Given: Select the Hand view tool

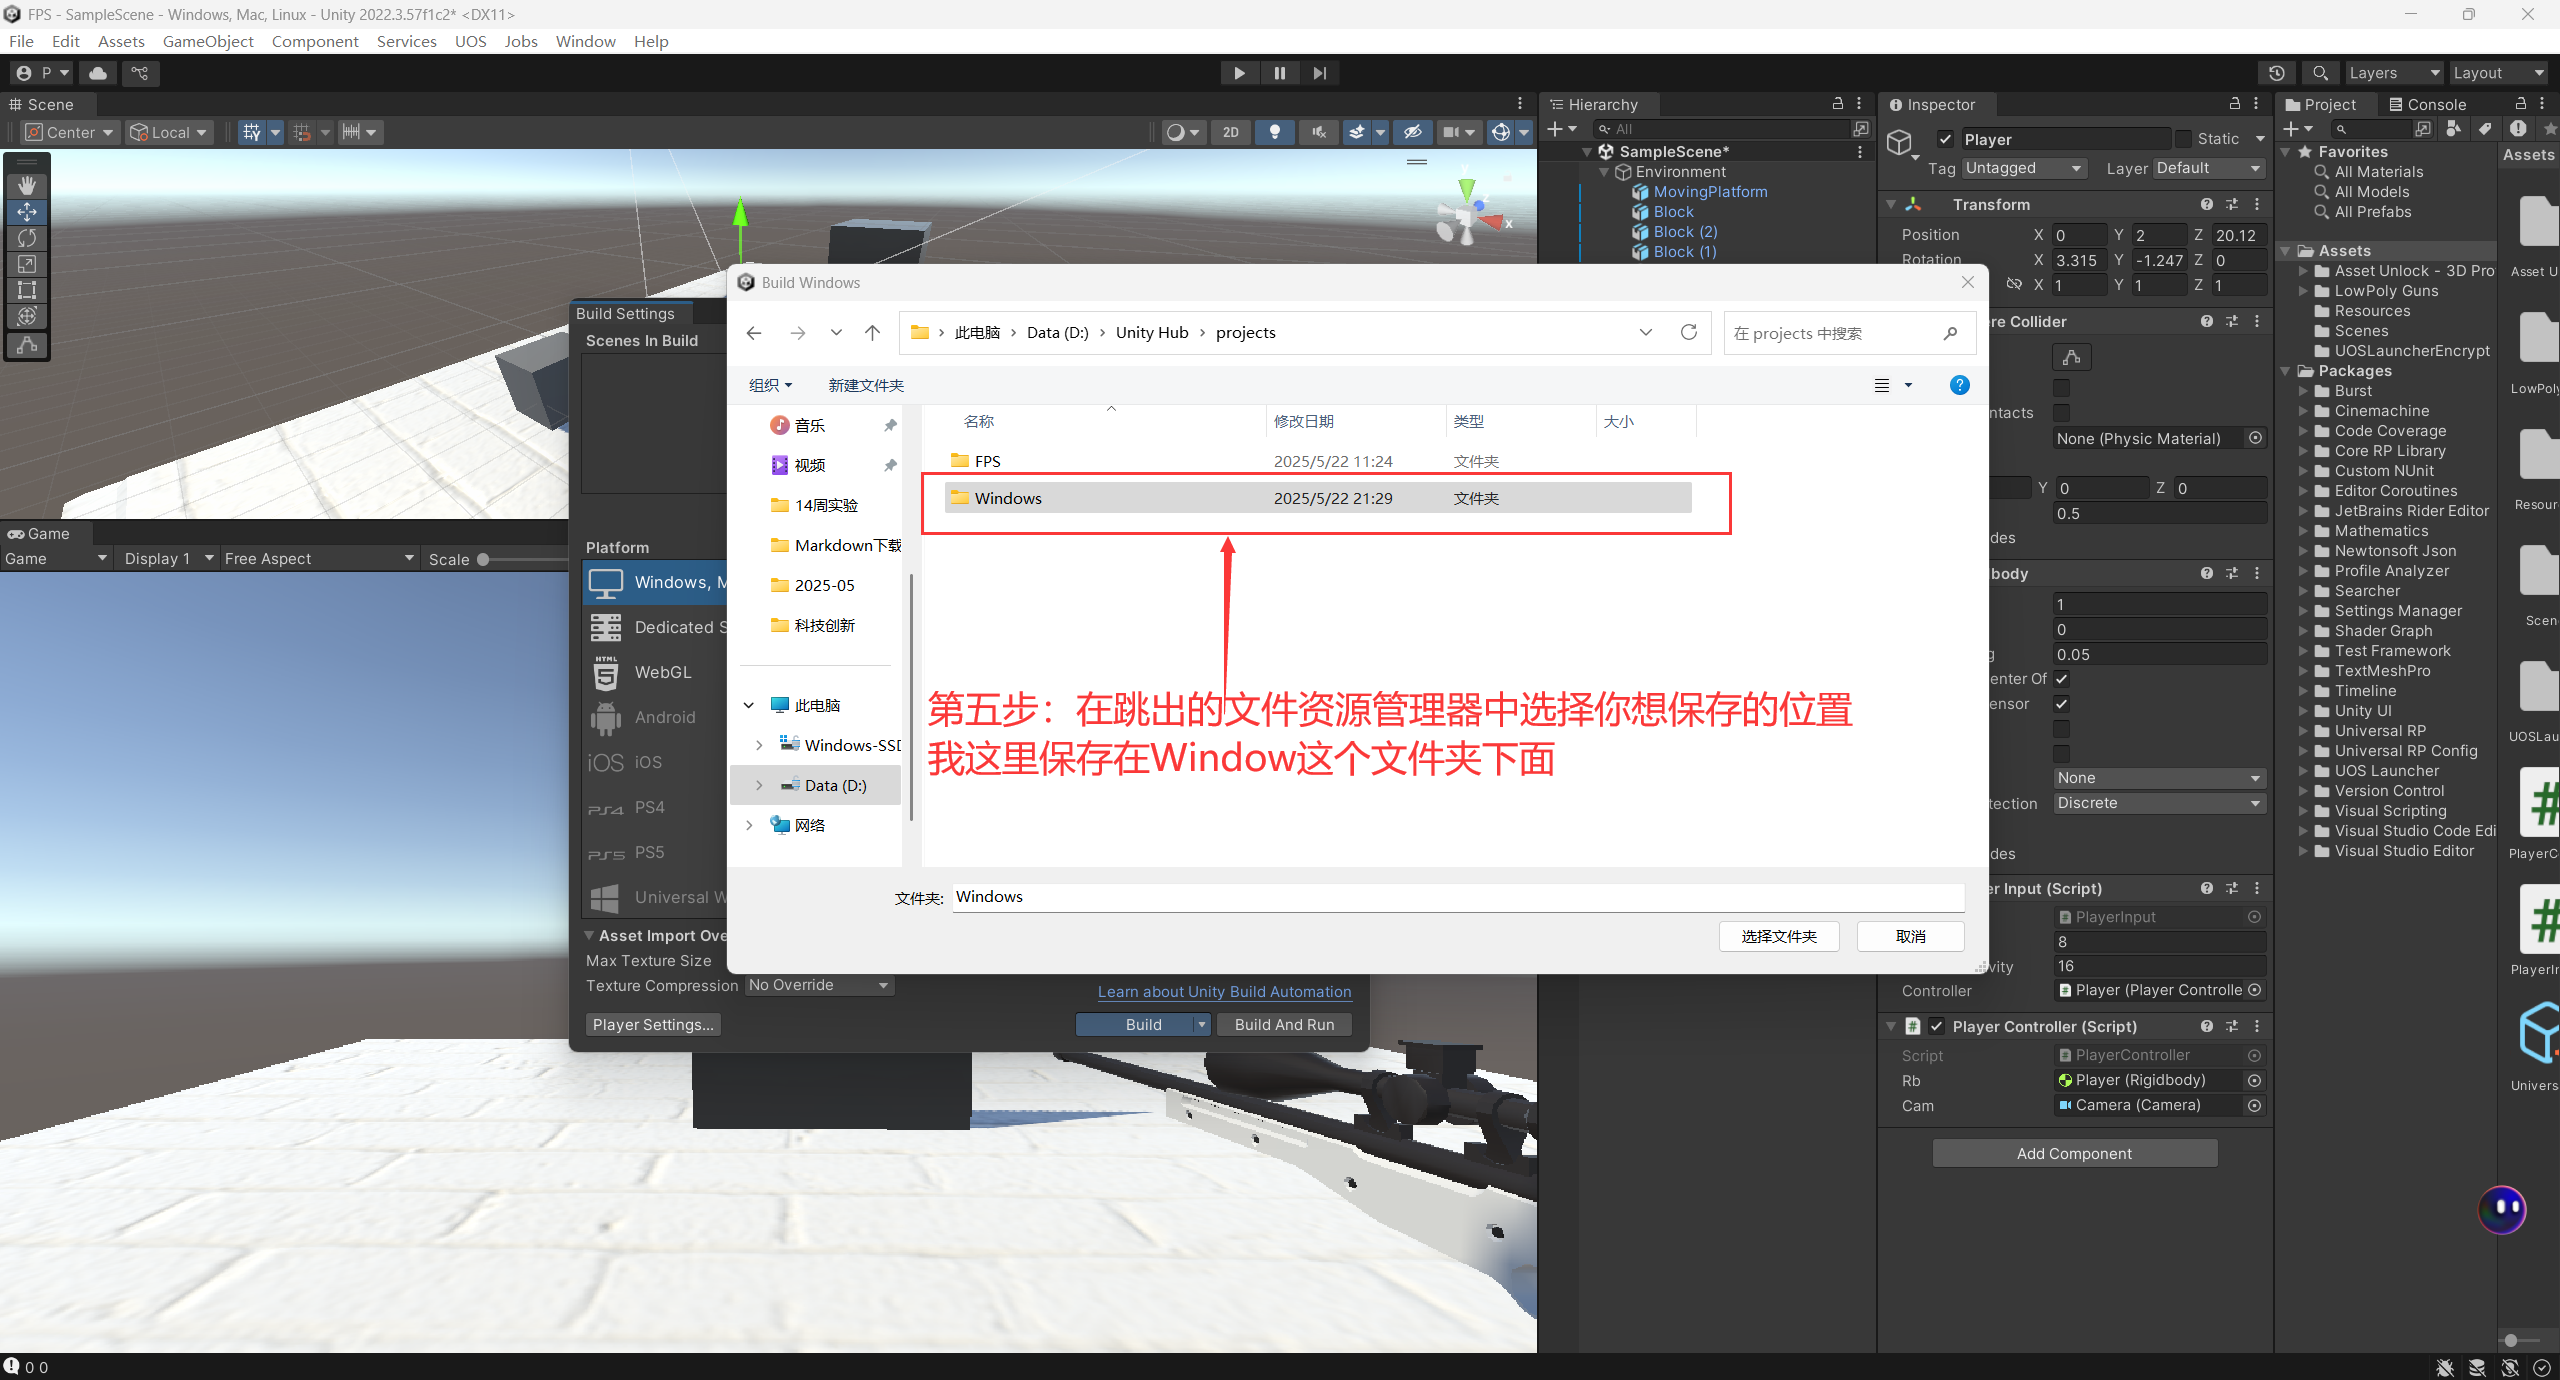Looking at the screenshot, I should click(27, 185).
